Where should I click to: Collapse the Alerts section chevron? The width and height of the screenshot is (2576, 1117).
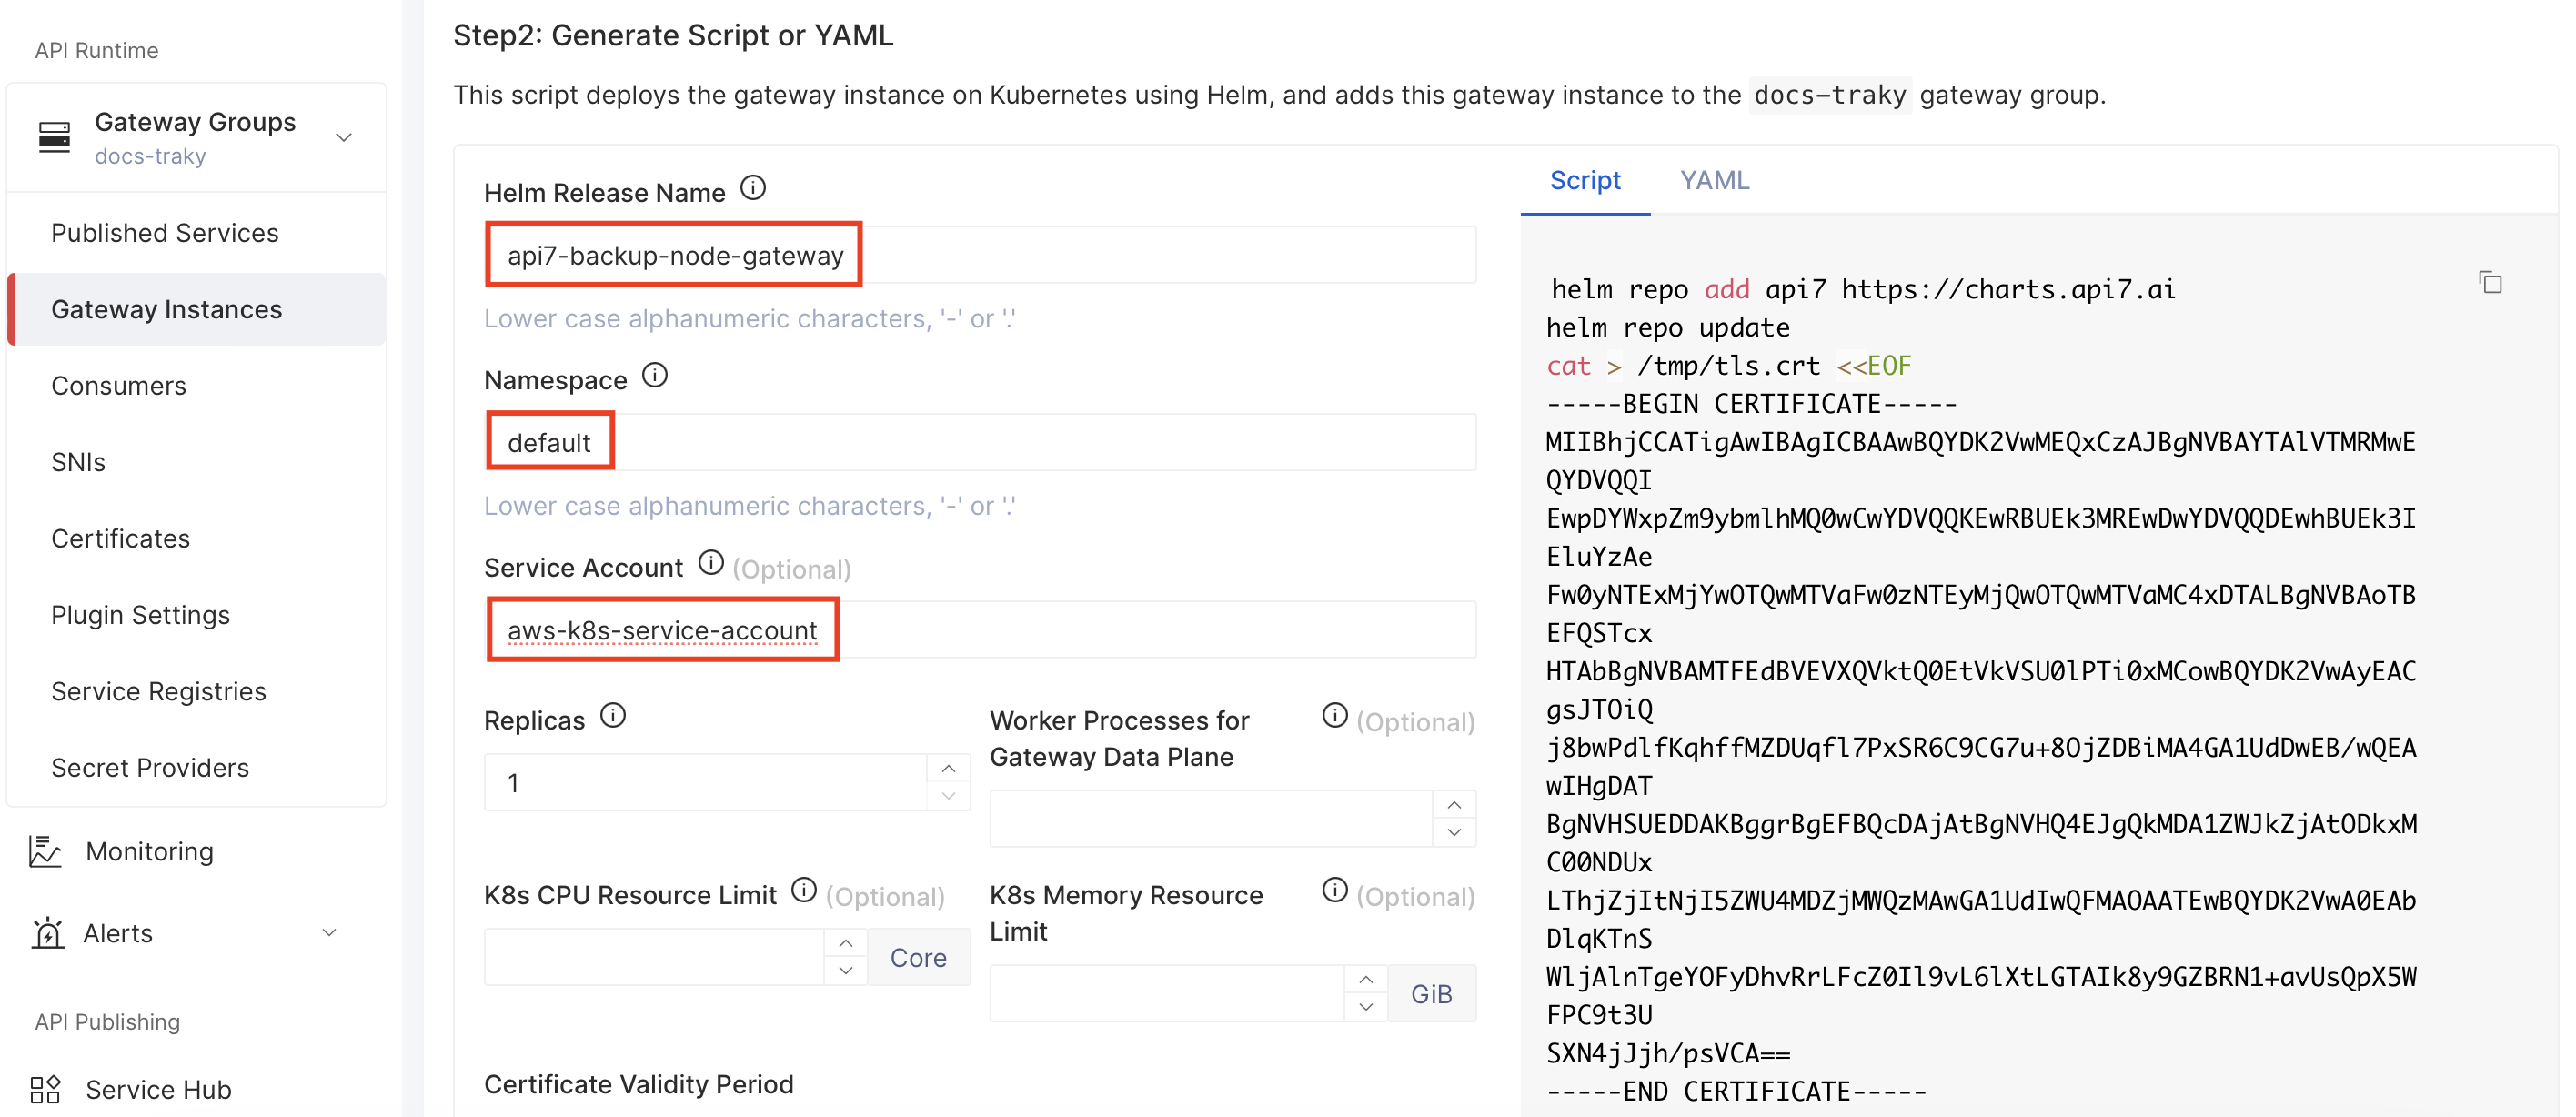(x=330, y=932)
